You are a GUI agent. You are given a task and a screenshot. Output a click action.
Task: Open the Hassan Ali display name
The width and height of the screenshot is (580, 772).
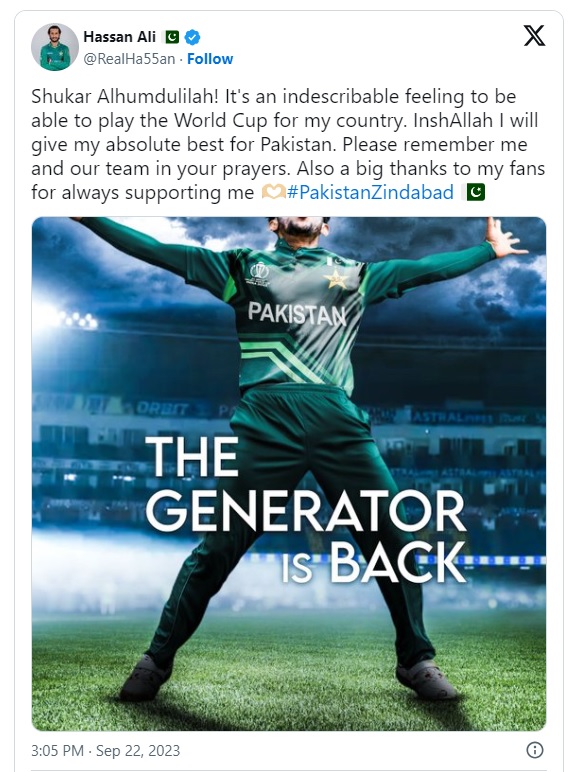pos(120,36)
